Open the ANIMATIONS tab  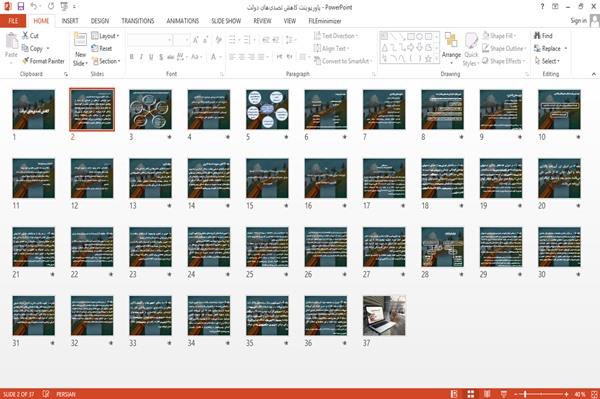pos(183,21)
